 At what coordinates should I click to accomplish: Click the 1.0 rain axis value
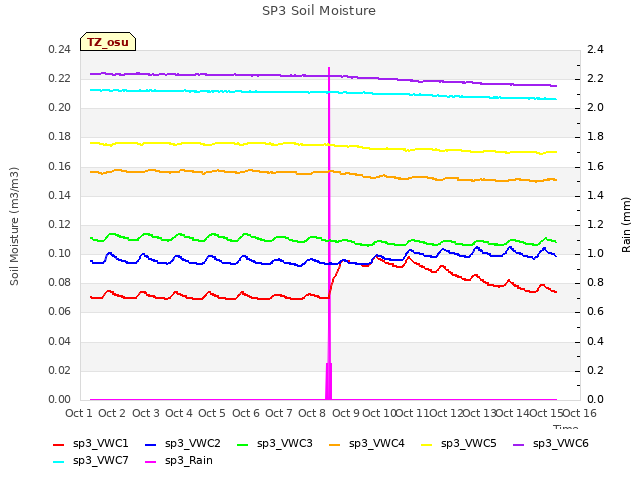click(595, 253)
